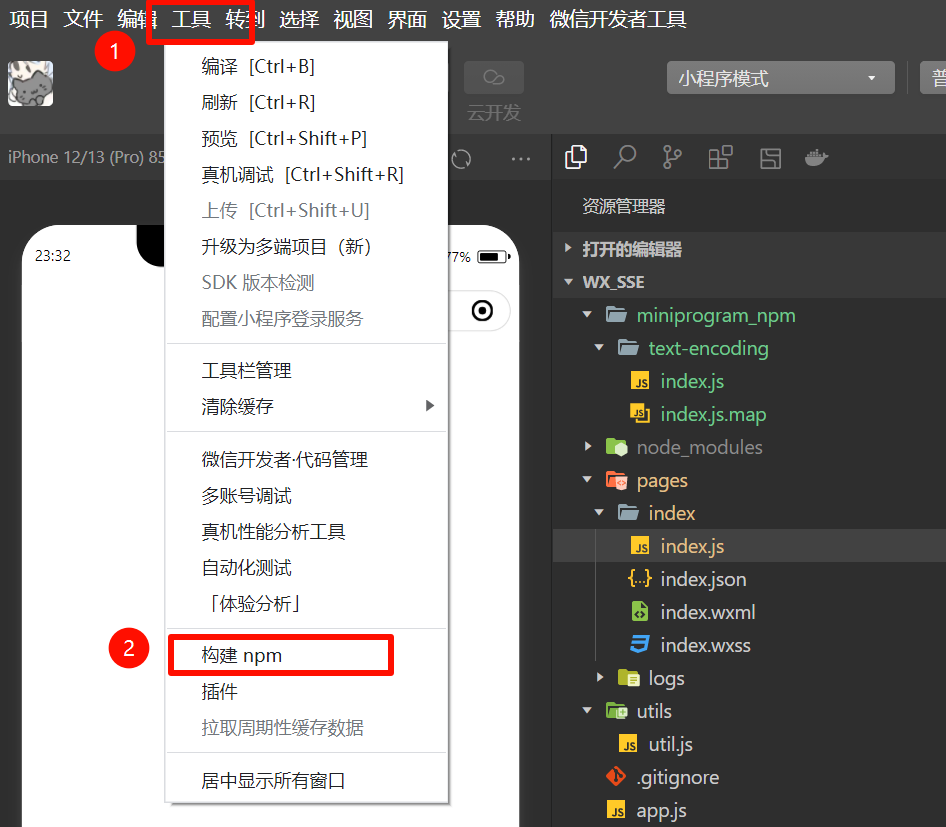Collapse the text-encoding folder arrow
Viewport: 946px width, 827px height.
tap(599, 347)
